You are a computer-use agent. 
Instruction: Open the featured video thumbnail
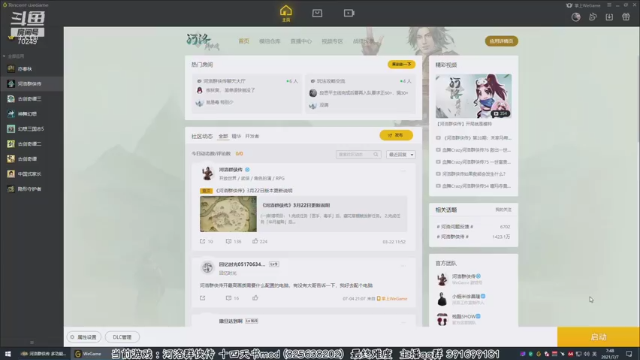pos(473,96)
